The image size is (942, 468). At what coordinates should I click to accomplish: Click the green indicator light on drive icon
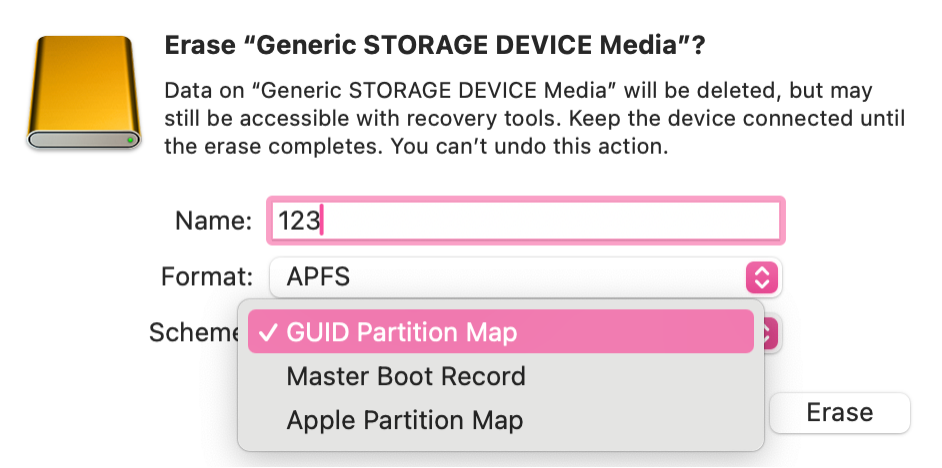click(x=131, y=140)
